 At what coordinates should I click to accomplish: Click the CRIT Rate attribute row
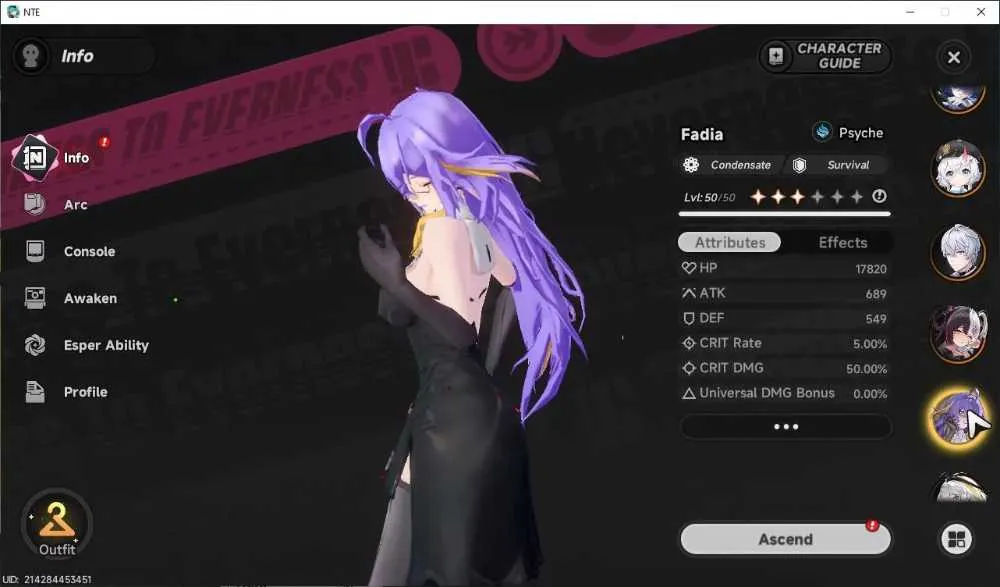[784, 343]
